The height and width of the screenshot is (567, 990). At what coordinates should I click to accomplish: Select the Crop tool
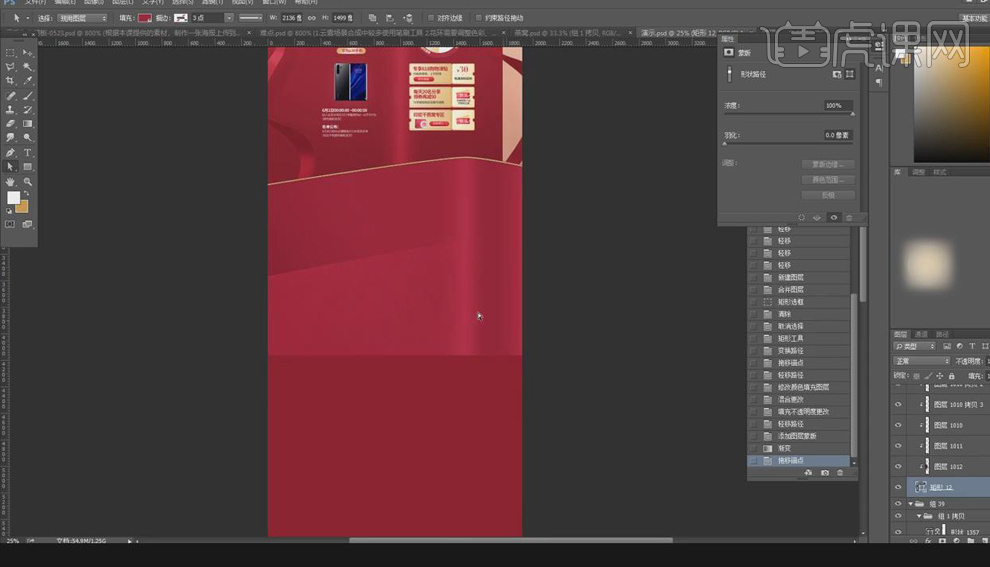[x=11, y=81]
